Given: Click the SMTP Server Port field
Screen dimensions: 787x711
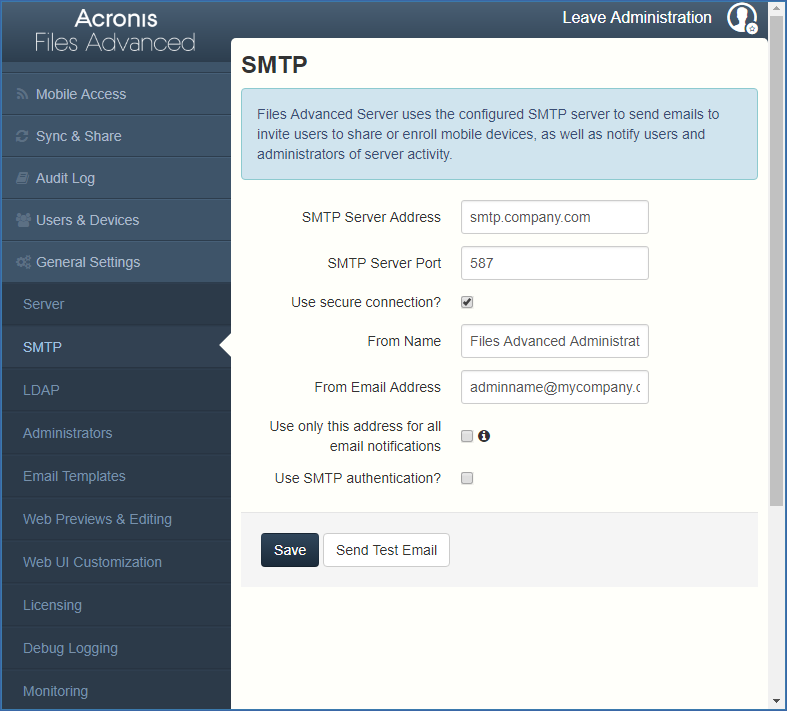Looking at the screenshot, I should tap(555, 263).
